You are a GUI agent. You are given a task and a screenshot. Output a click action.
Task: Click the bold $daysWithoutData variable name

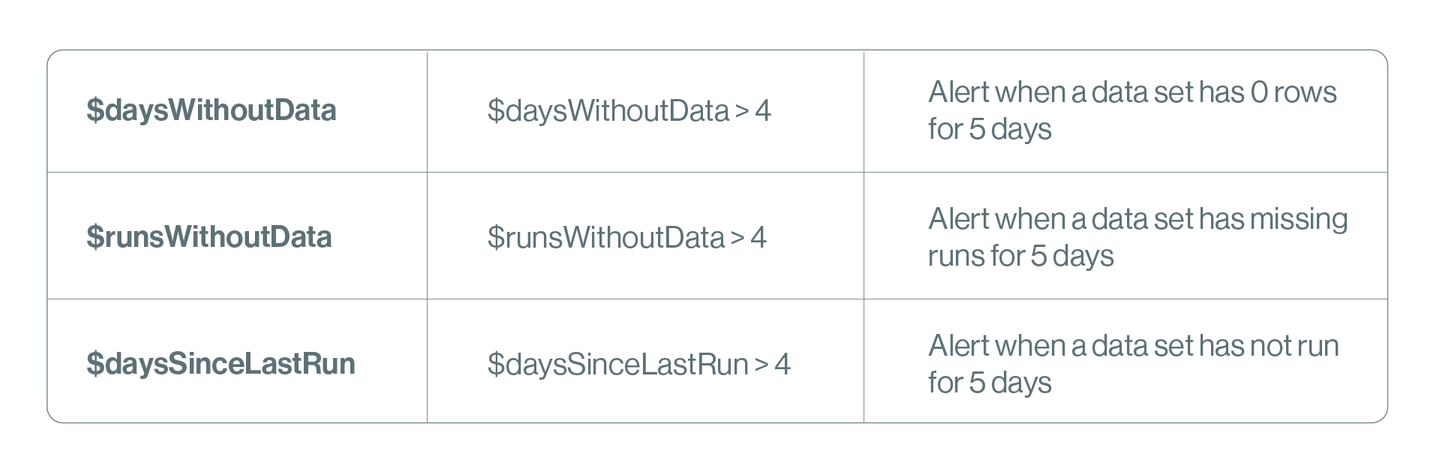211,111
